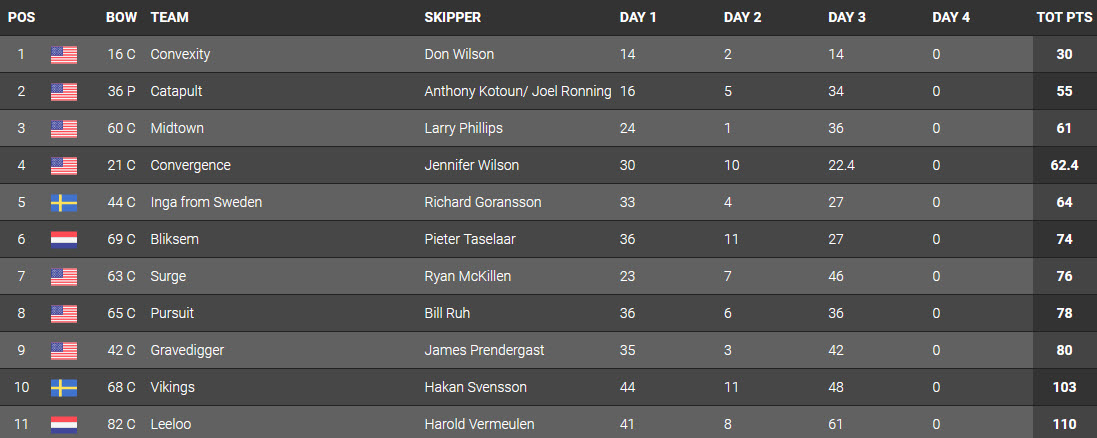Viewport: 1097px width, 438px height.
Task: Click the Dutch flag in Leeloo's row
Action: tap(64, 424)
